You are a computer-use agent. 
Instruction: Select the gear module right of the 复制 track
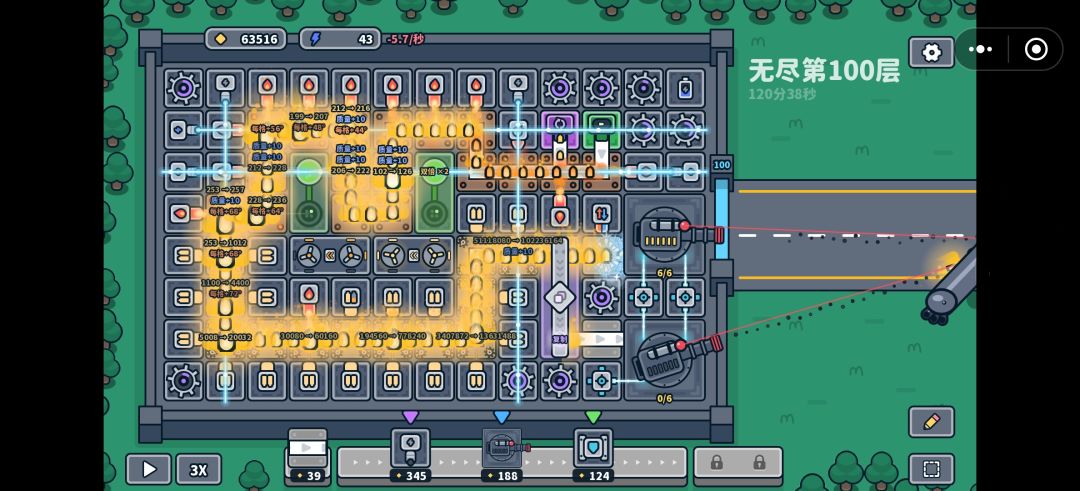[x=601, y=297]
